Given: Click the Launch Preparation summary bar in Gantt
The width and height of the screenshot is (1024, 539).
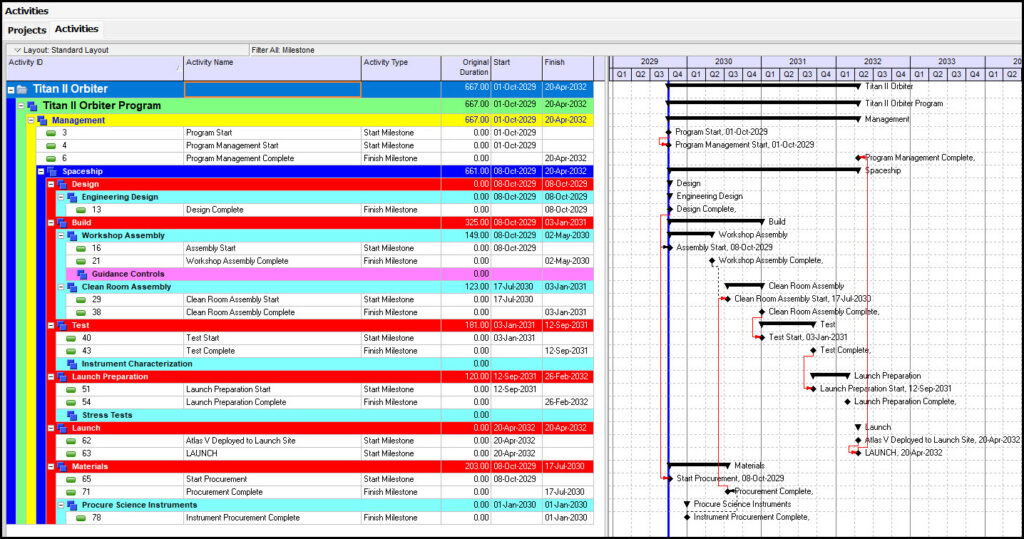Looking at the screenshot, I should click(x=829, y=376).
